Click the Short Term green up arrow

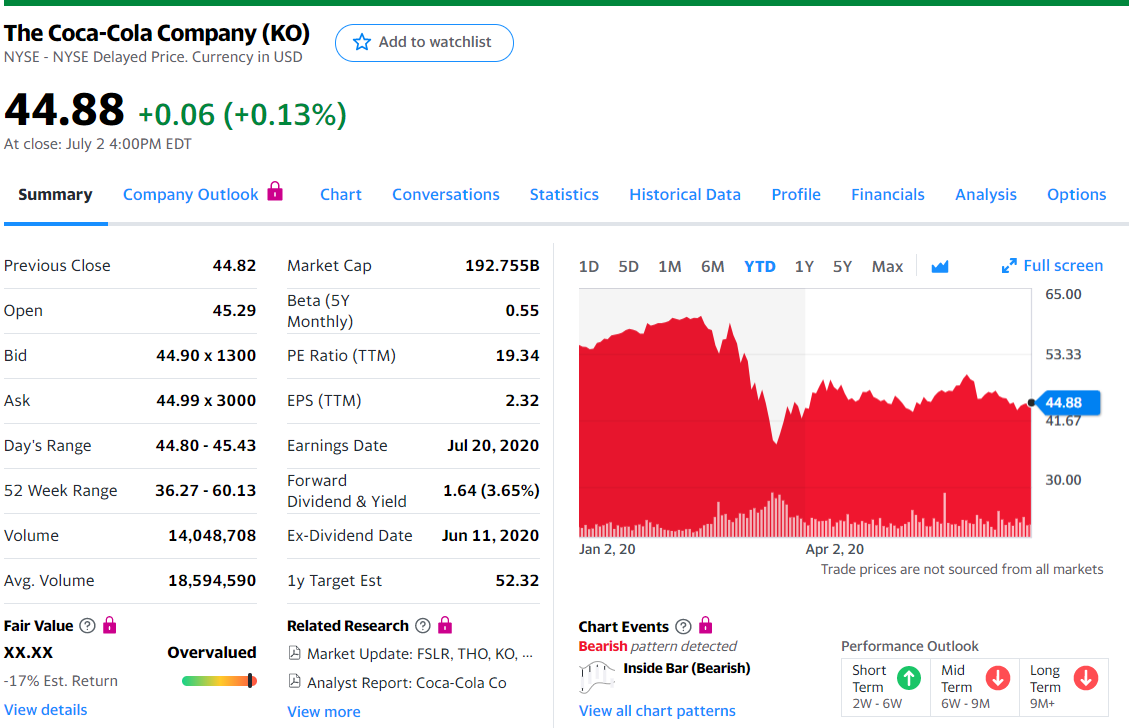[x=909, y=678]
